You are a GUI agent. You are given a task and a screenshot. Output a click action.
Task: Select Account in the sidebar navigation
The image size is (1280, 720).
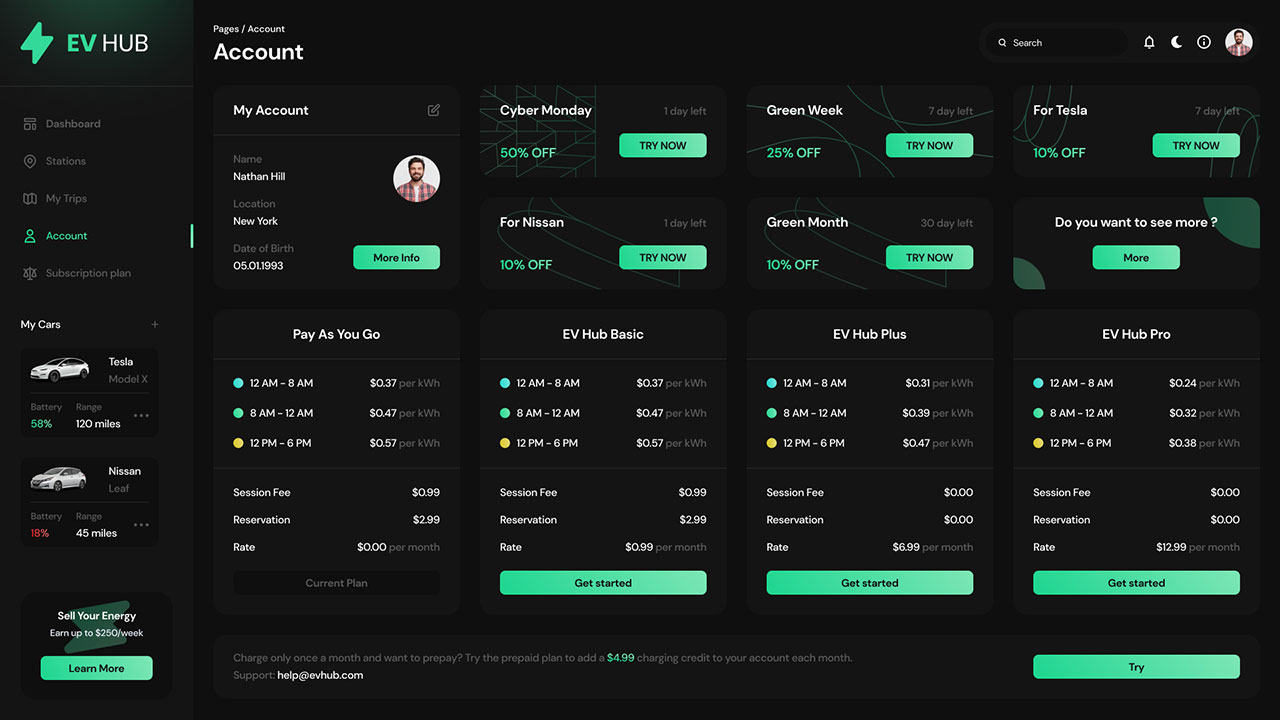(67, 235)
